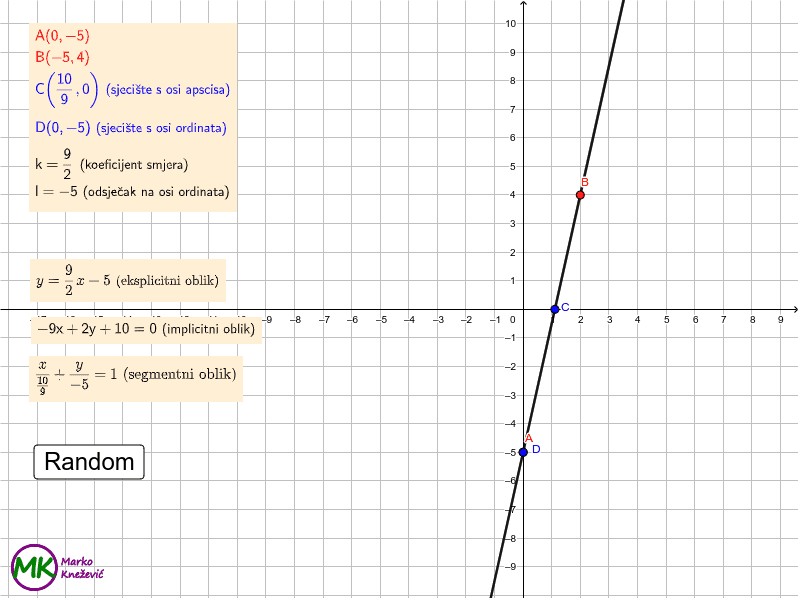Click the 'koeficijent smjera' text
The image size is (800, 600).
click(134, 165)
